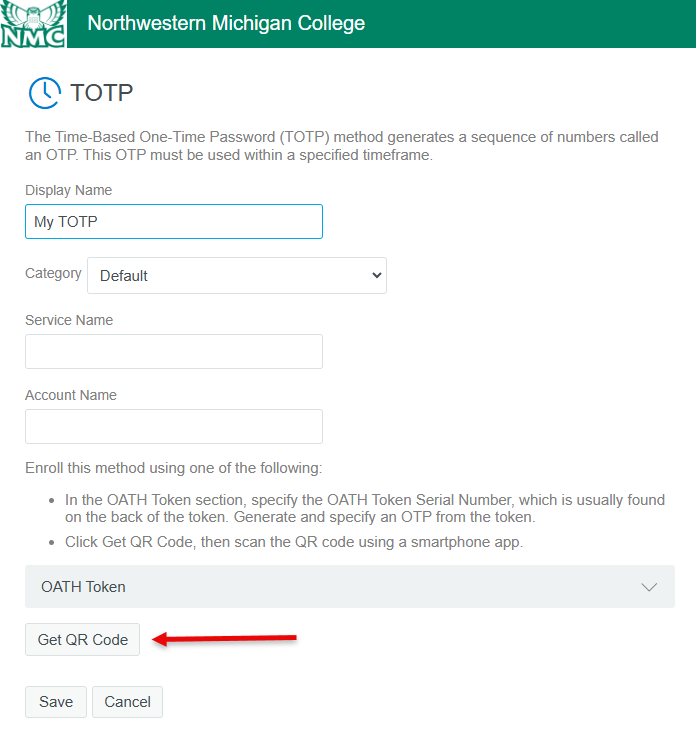Click the caret arrow of Category select
This screenshot has height=753, width=696.
pos(377,275)
